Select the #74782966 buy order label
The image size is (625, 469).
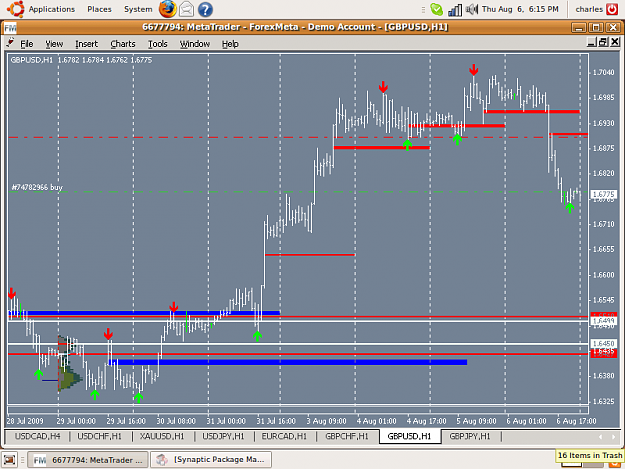point(37,187)
